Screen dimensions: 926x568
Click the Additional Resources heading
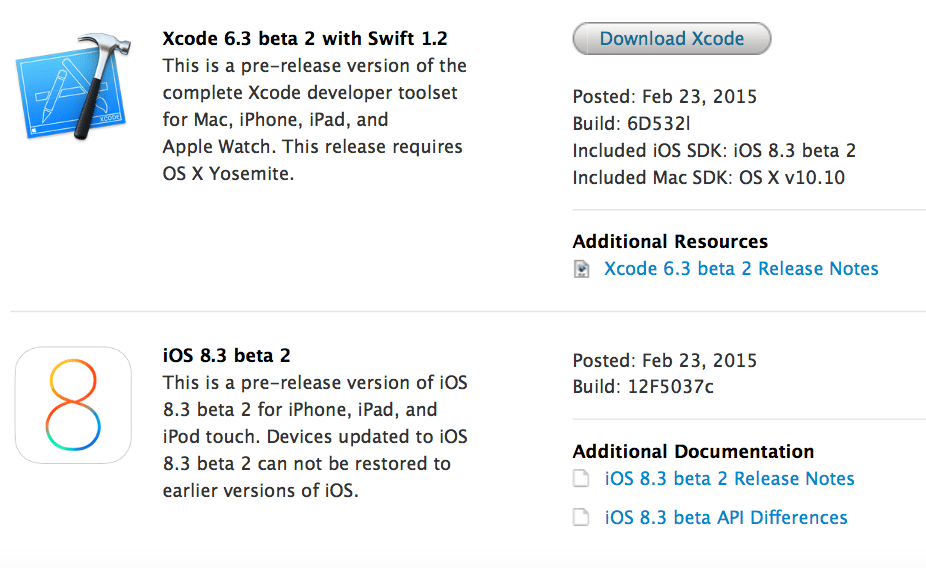point(670,242)
